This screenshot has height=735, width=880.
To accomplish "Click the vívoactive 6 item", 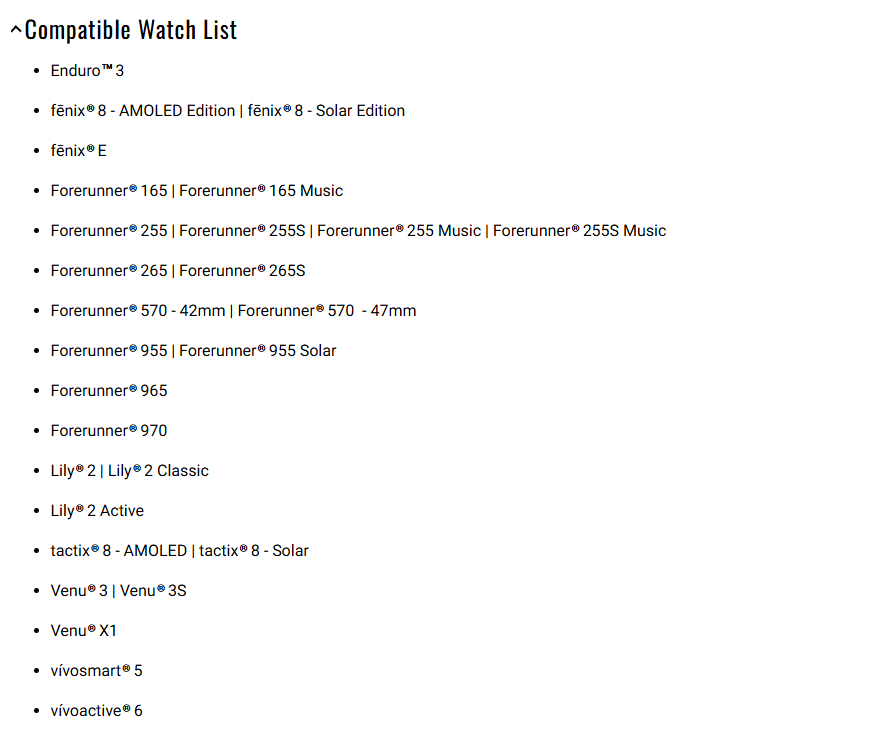I will 97,711.
